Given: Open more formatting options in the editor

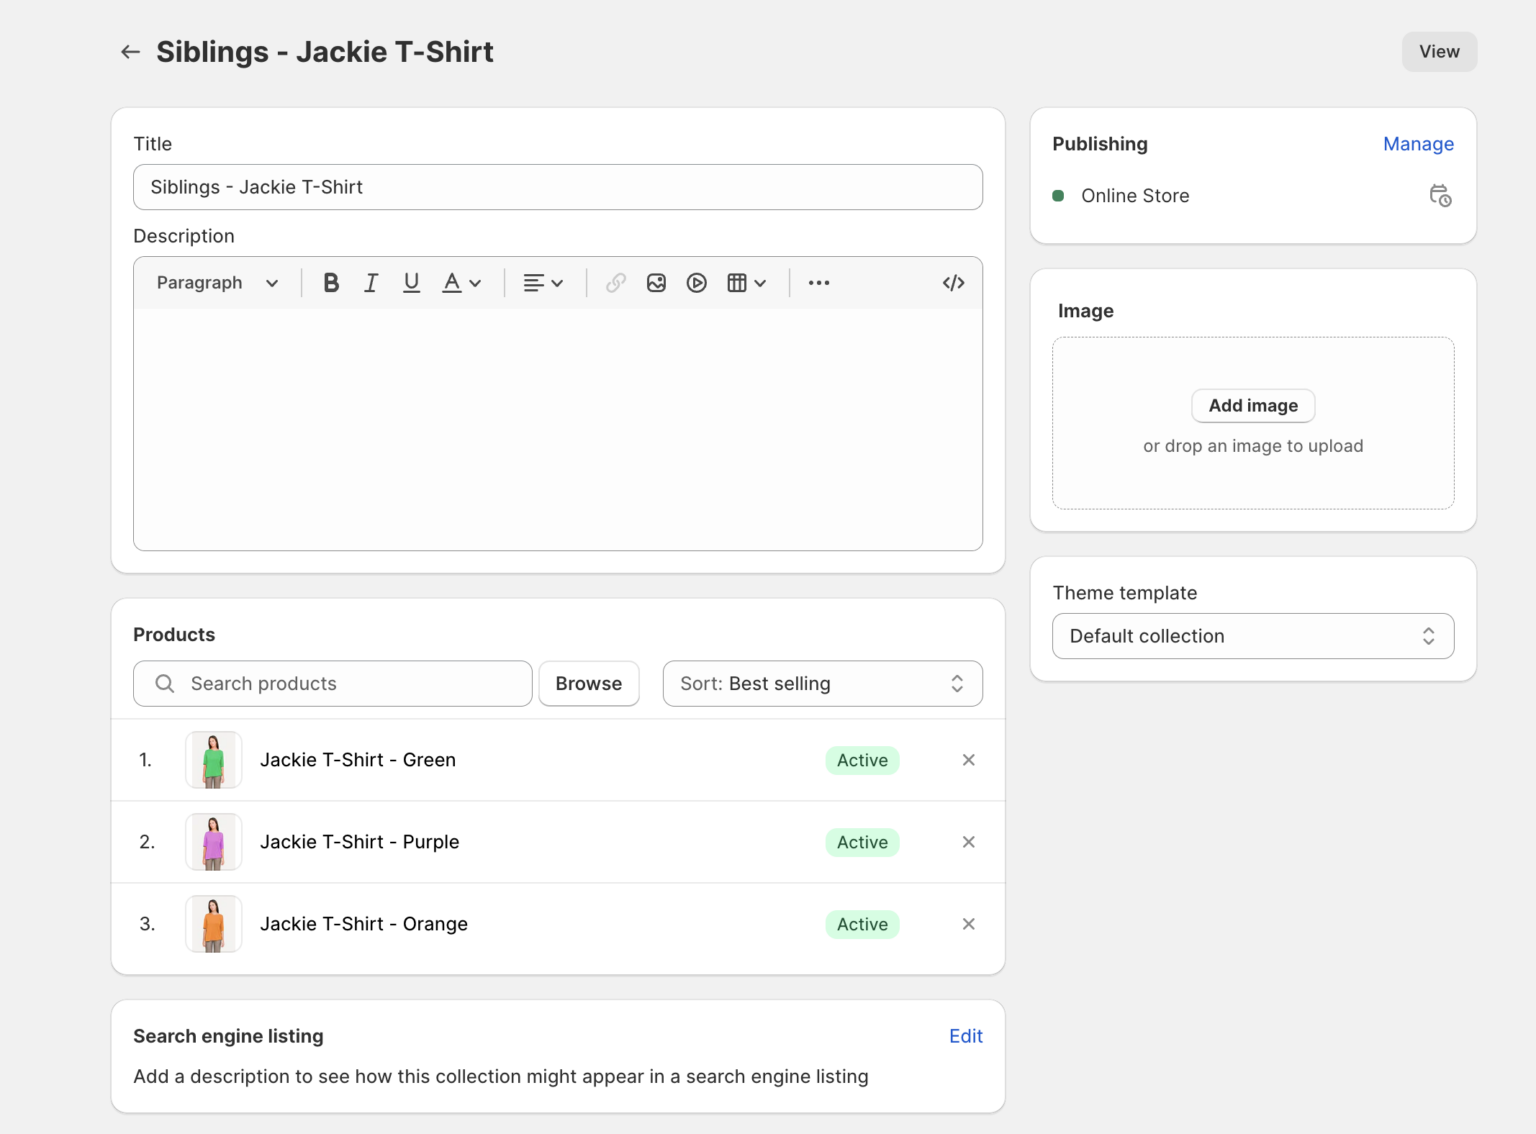Looking at the screenshot, I should point(819,282).
